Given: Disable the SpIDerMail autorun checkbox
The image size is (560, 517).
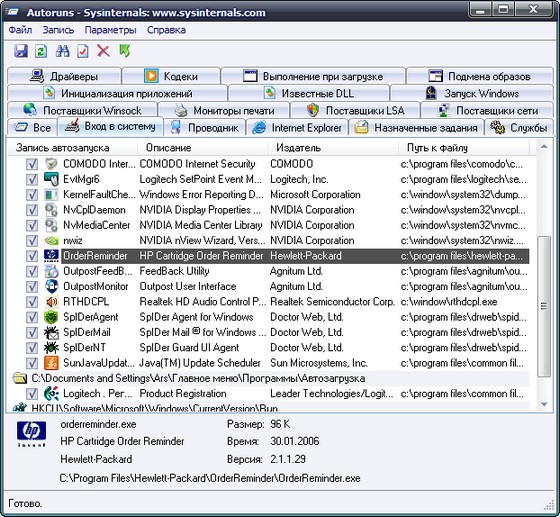Looking at the screenshot, I should [x=32, y=333].
